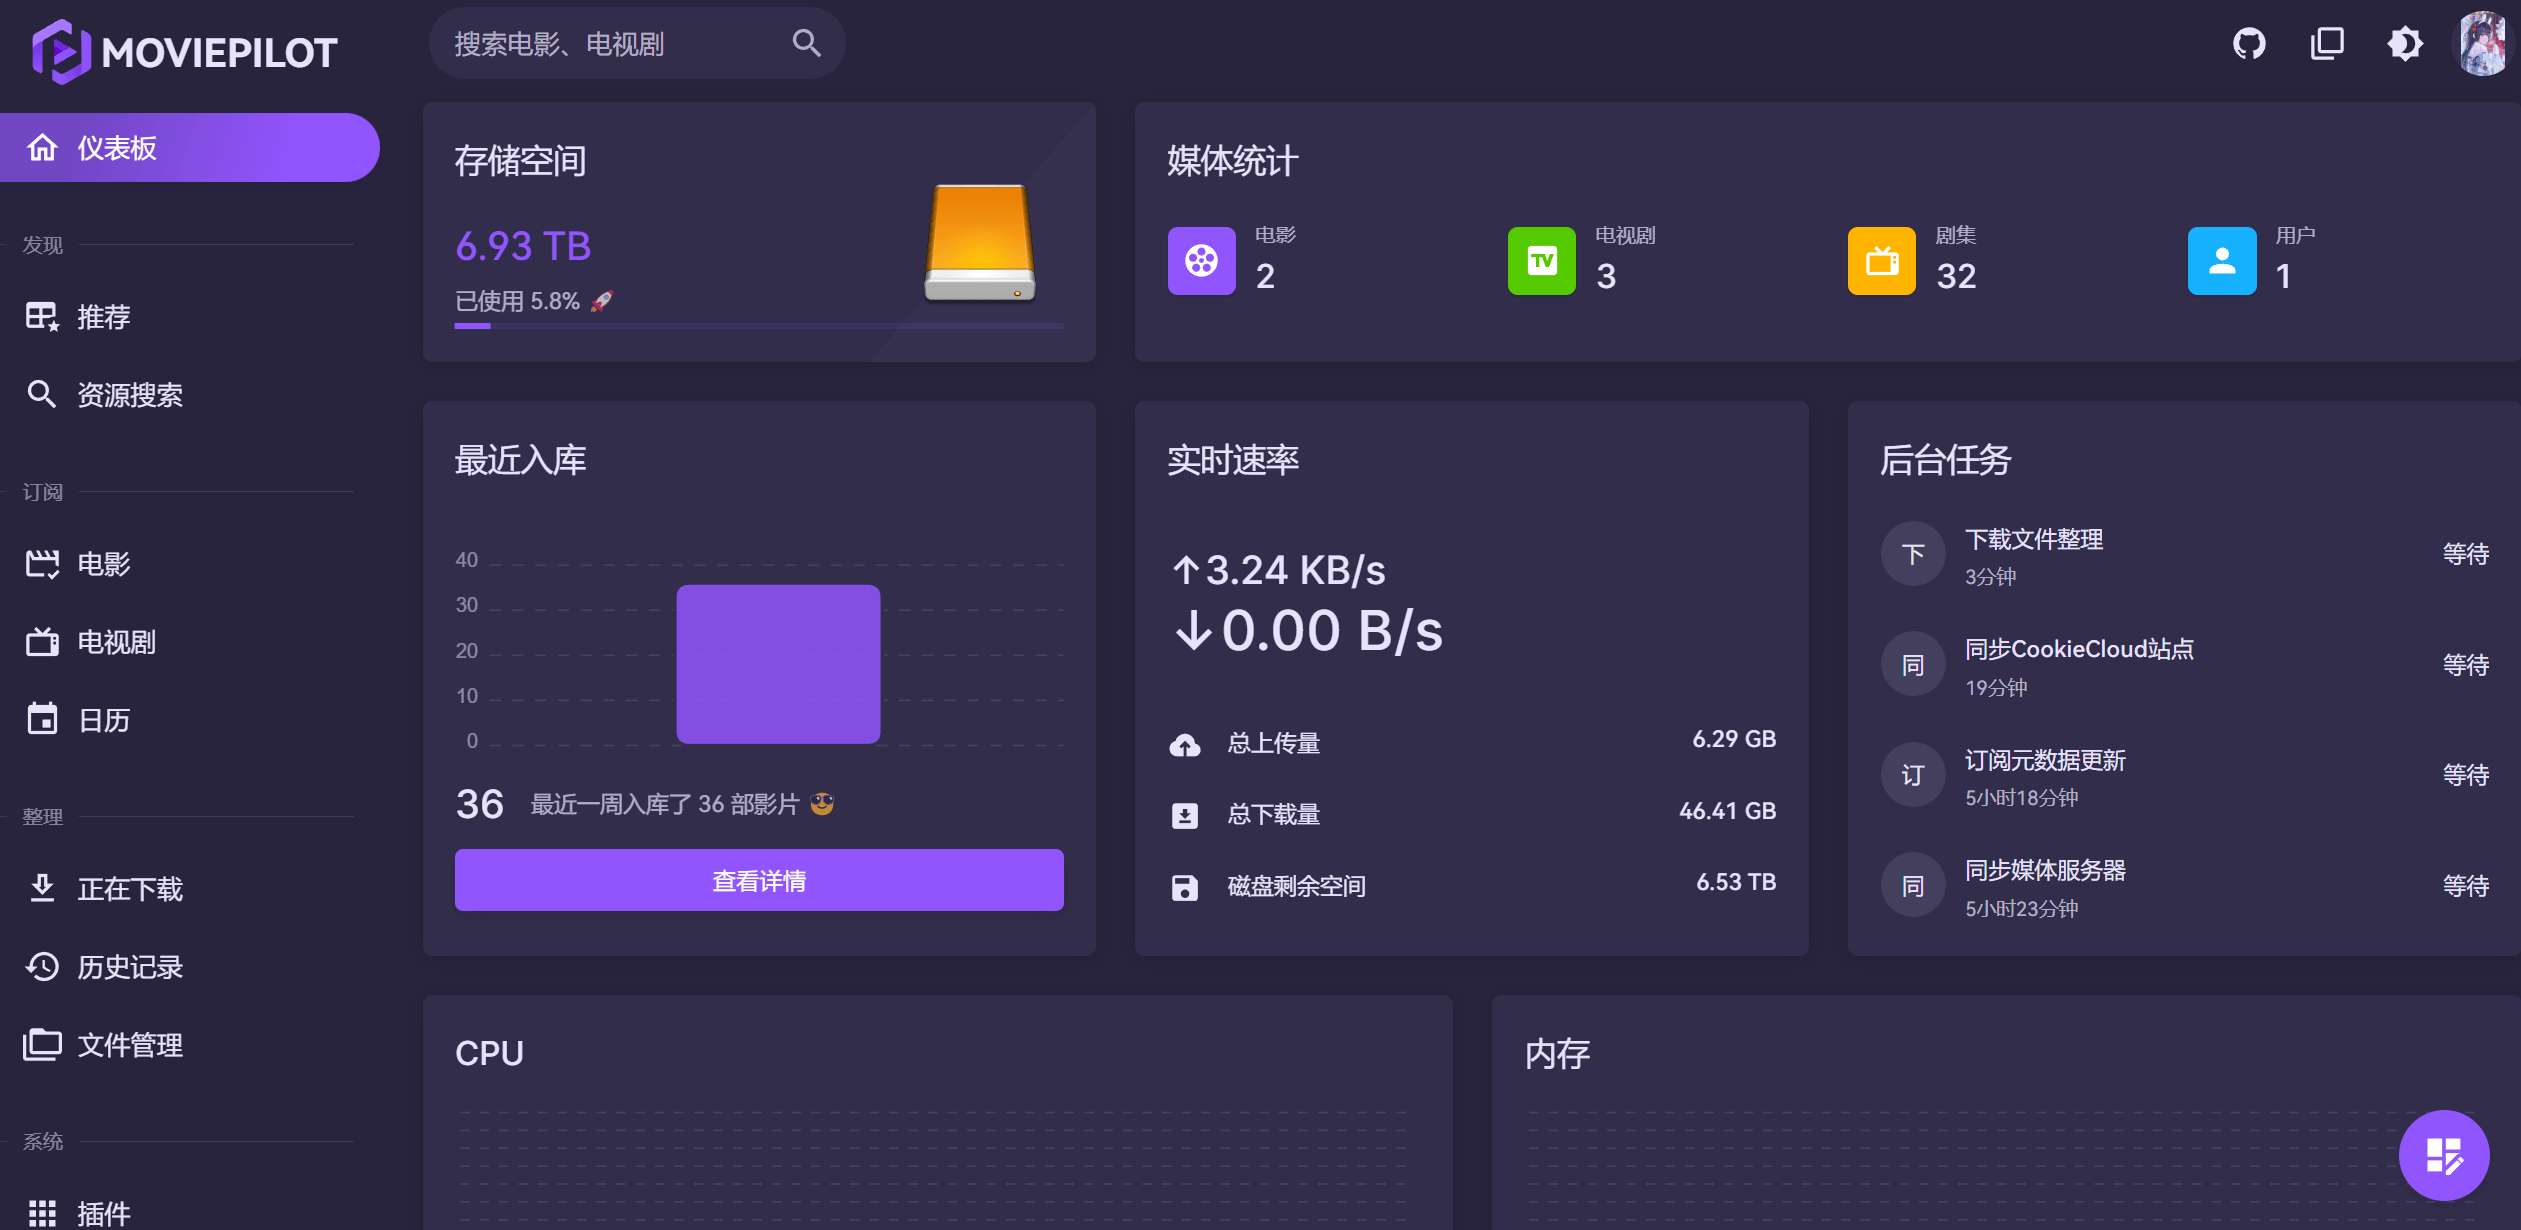
Task: Click the purple bar in 最近入库 chart
Action: (778, 664)
